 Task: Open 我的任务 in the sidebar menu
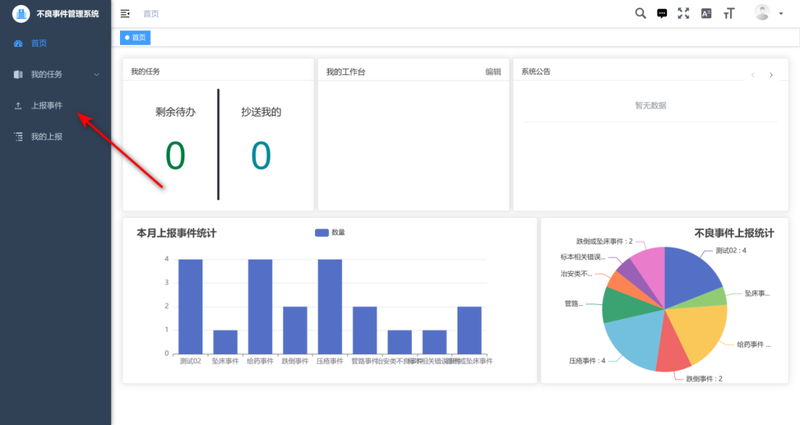click(56, 74)
